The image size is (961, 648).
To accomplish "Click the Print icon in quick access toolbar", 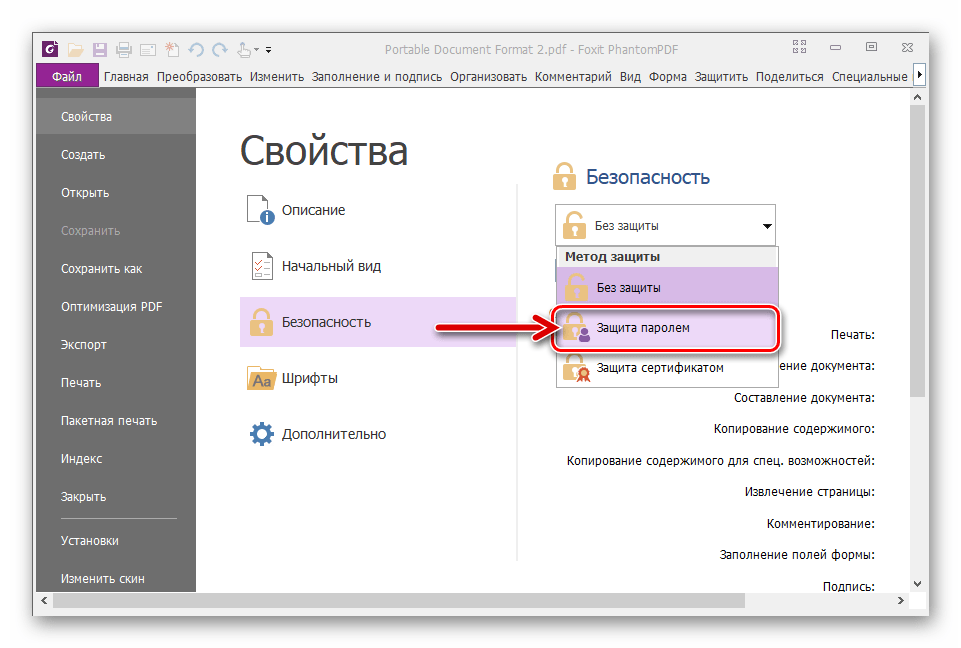I will pyautogui.click(x=124, y=48).
